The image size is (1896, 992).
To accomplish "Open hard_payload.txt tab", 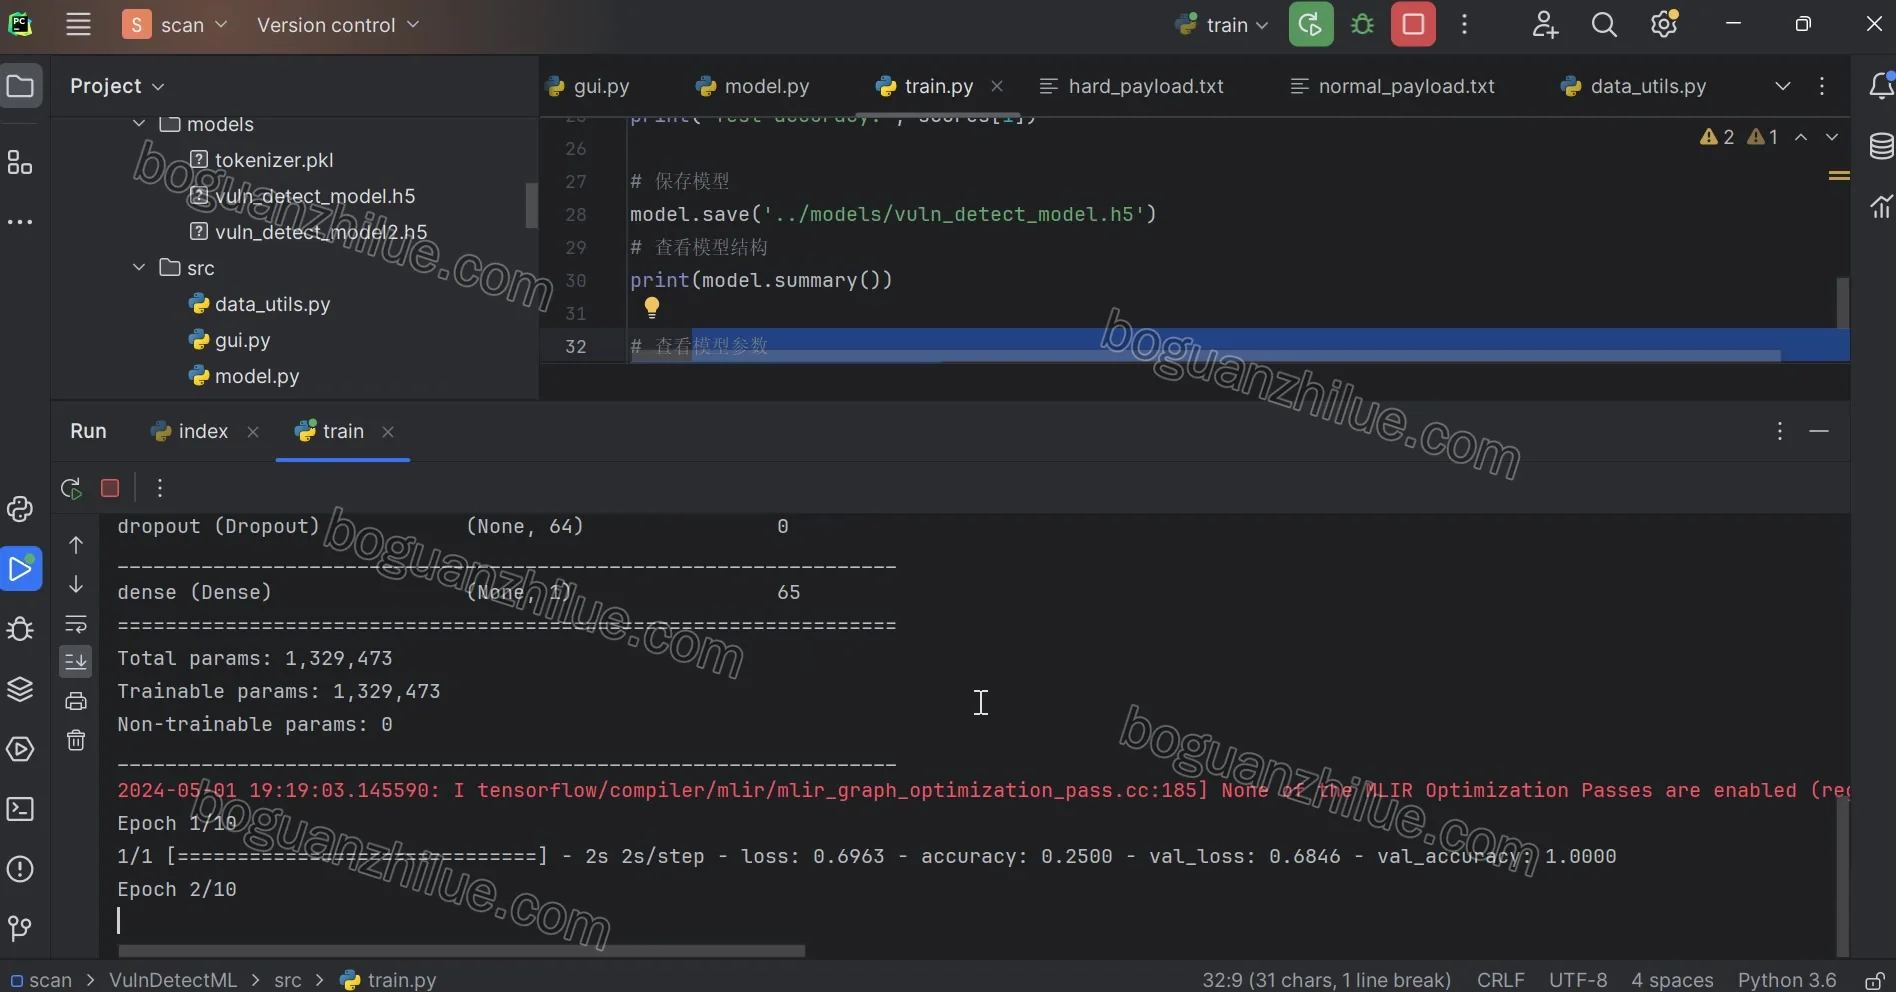I will 1132,86.
